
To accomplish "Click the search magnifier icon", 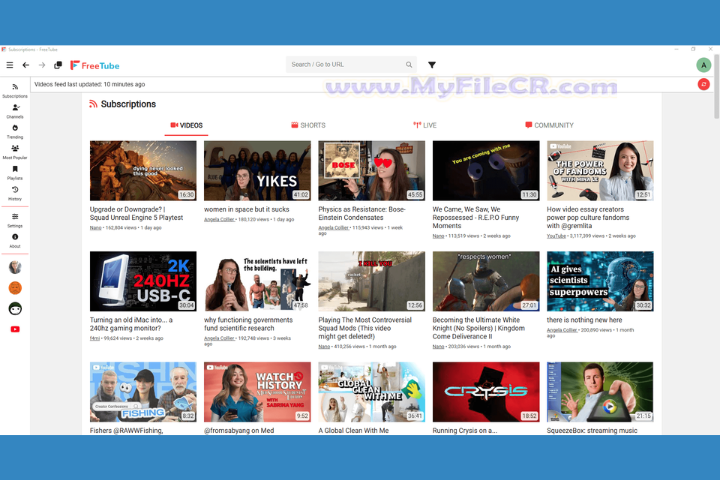I will (409, 65).
